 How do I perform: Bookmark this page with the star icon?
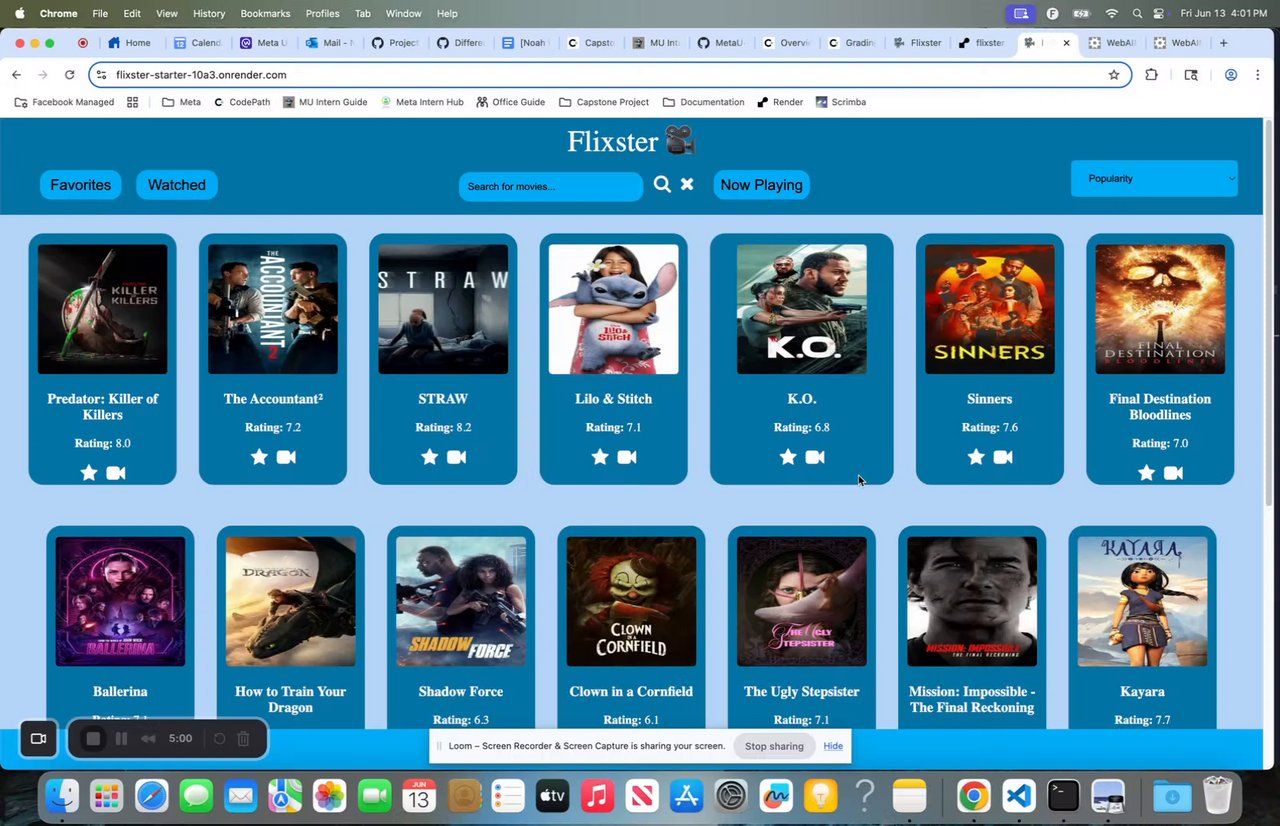[x=1113, y=75]
